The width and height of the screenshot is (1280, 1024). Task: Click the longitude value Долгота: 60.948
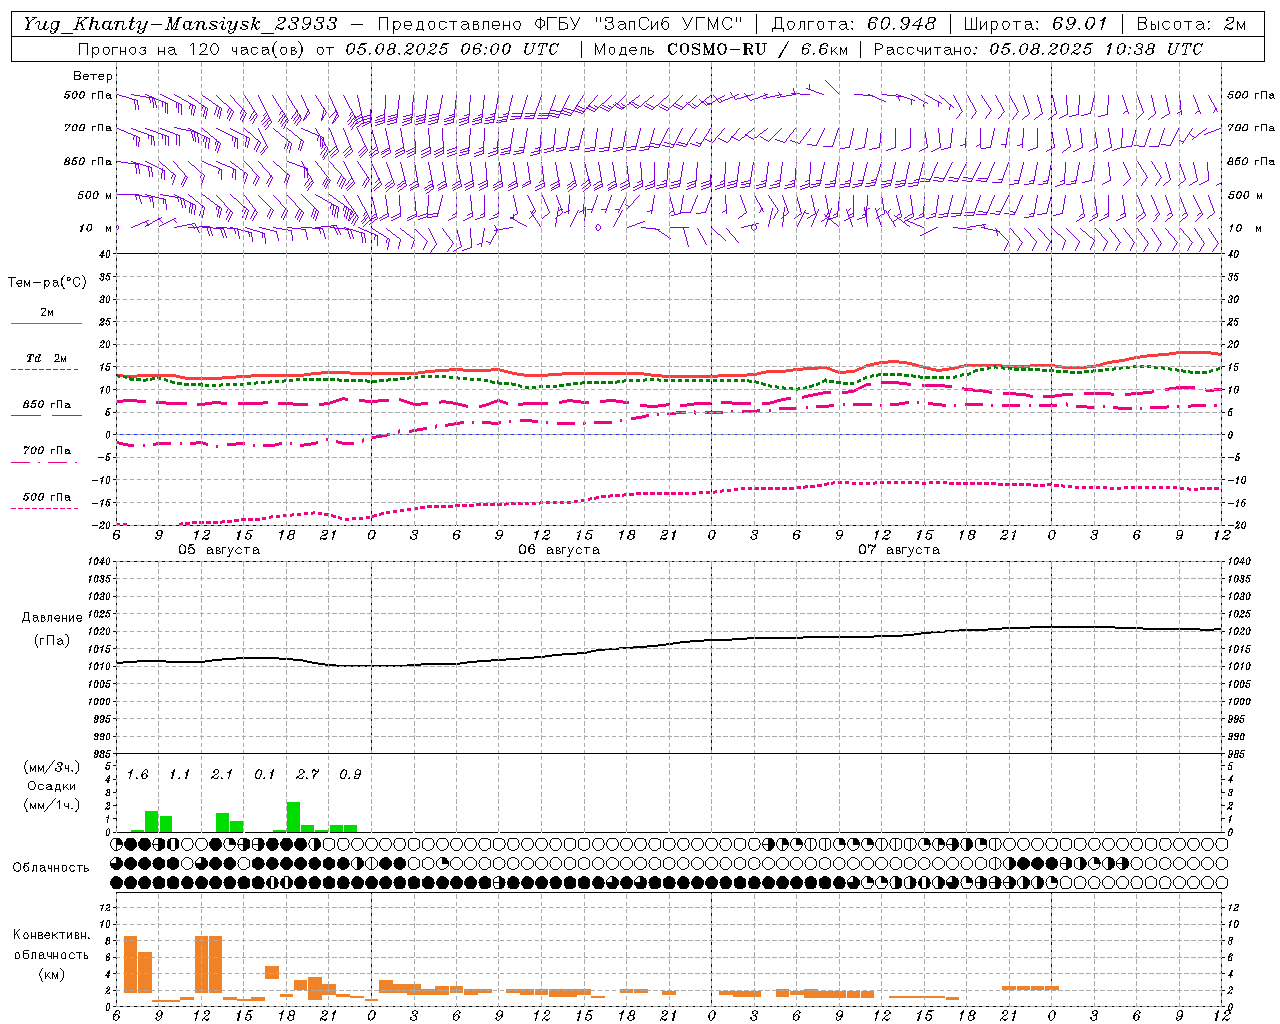pos(854,24)
